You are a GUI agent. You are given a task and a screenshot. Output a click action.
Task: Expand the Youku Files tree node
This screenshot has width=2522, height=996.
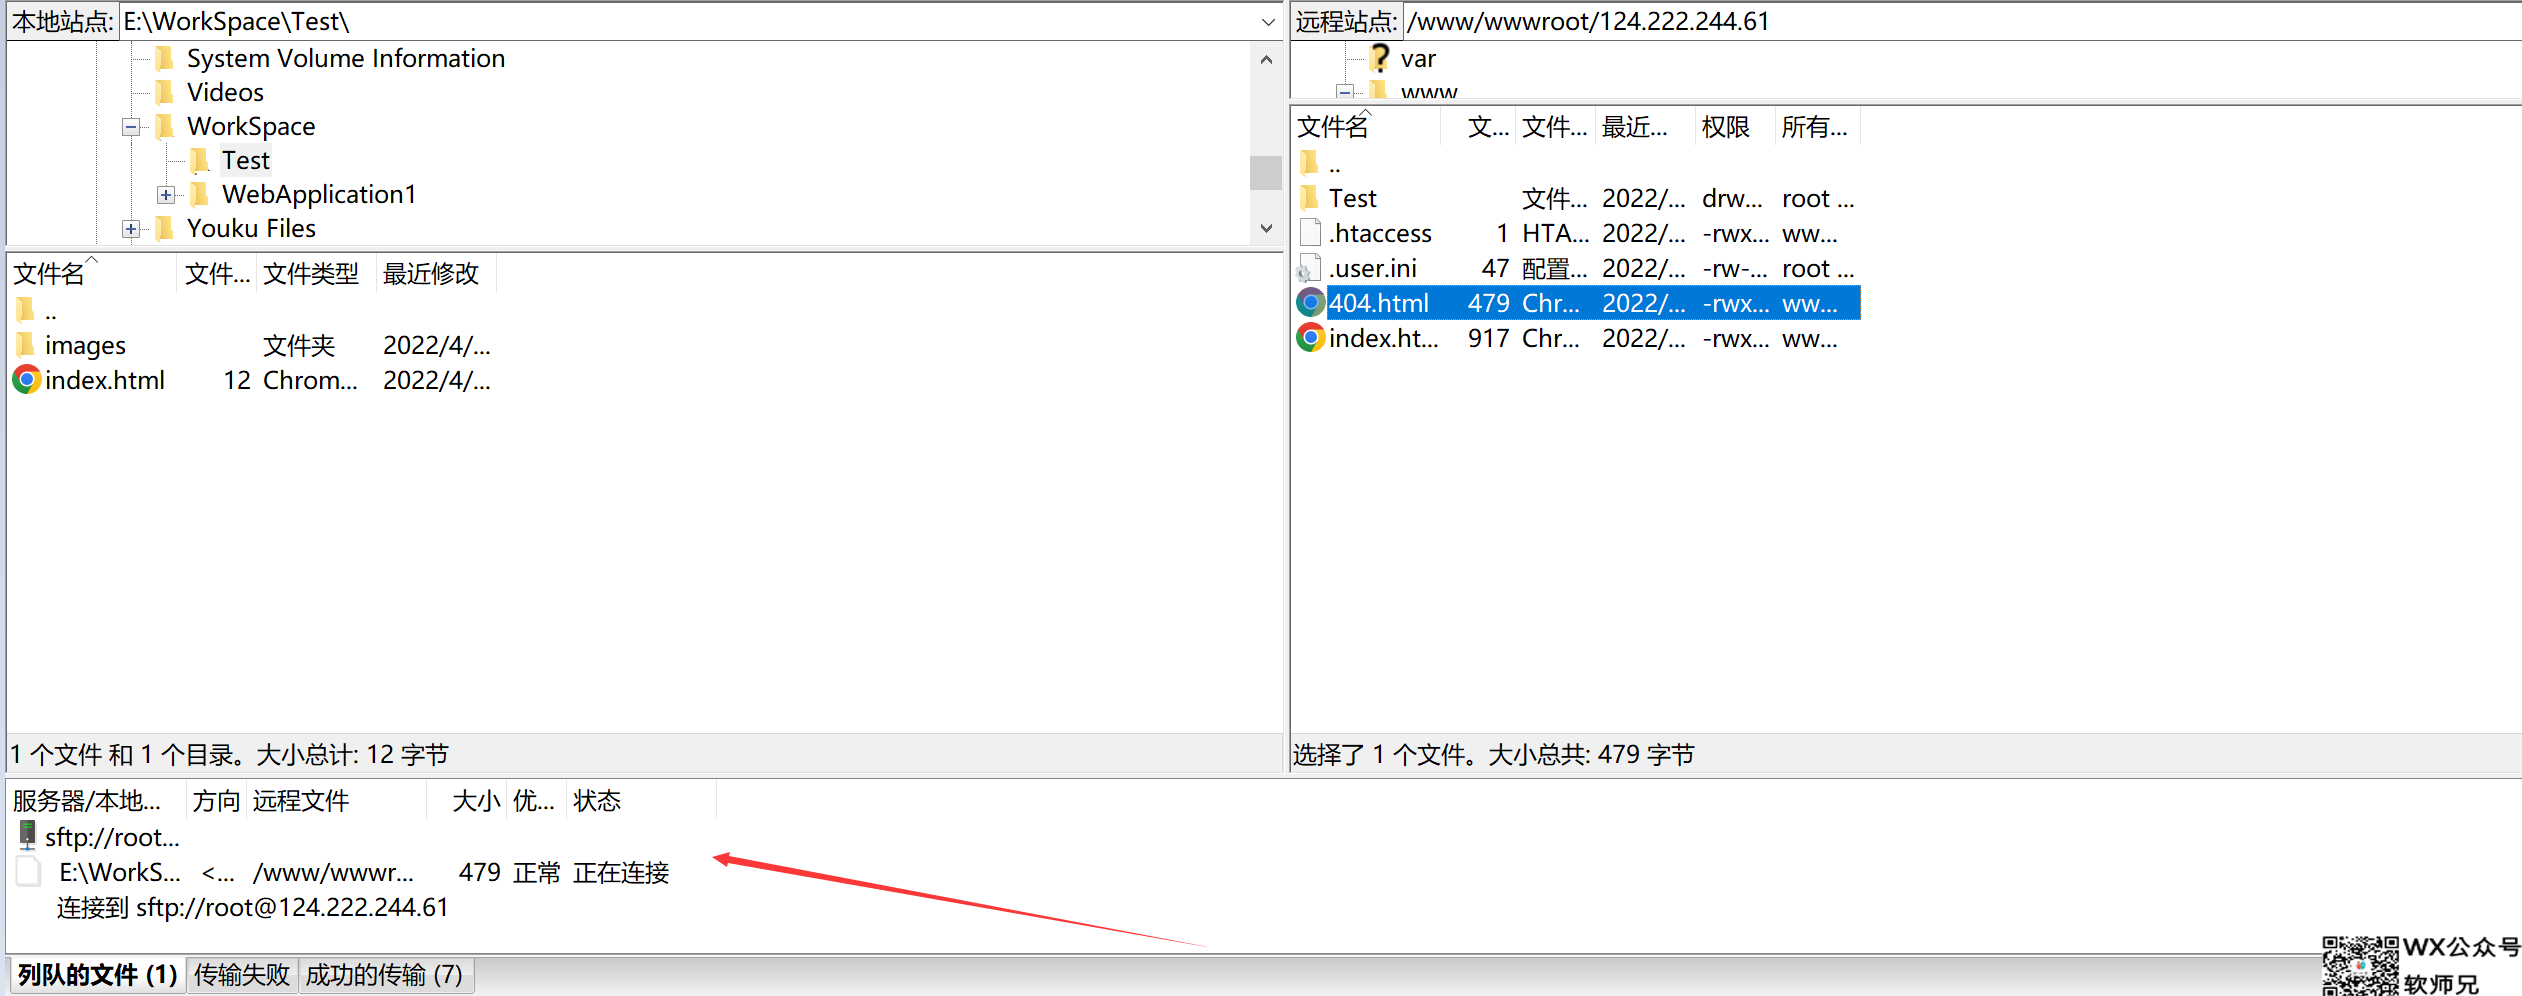(x=131, y=229)
